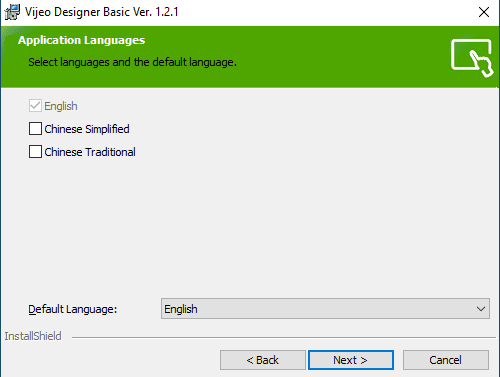Close the Vijeo Designer installer window
500x377 pixels.
coord(484,12)
